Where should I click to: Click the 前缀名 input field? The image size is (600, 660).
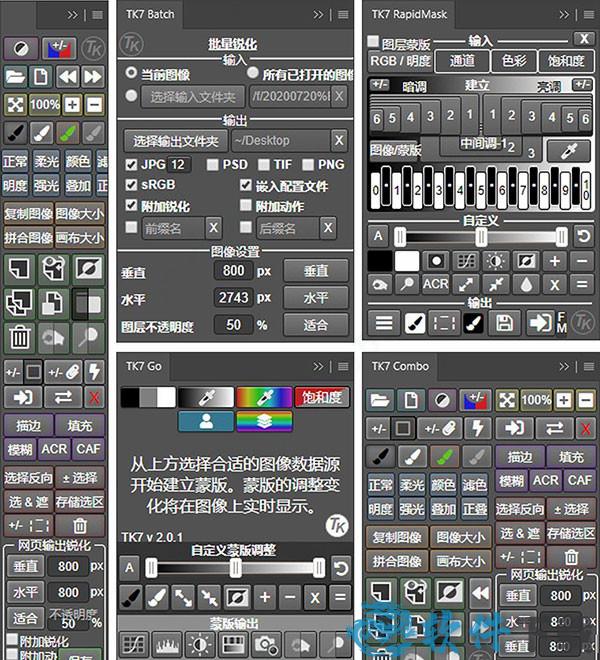[173, 228]
